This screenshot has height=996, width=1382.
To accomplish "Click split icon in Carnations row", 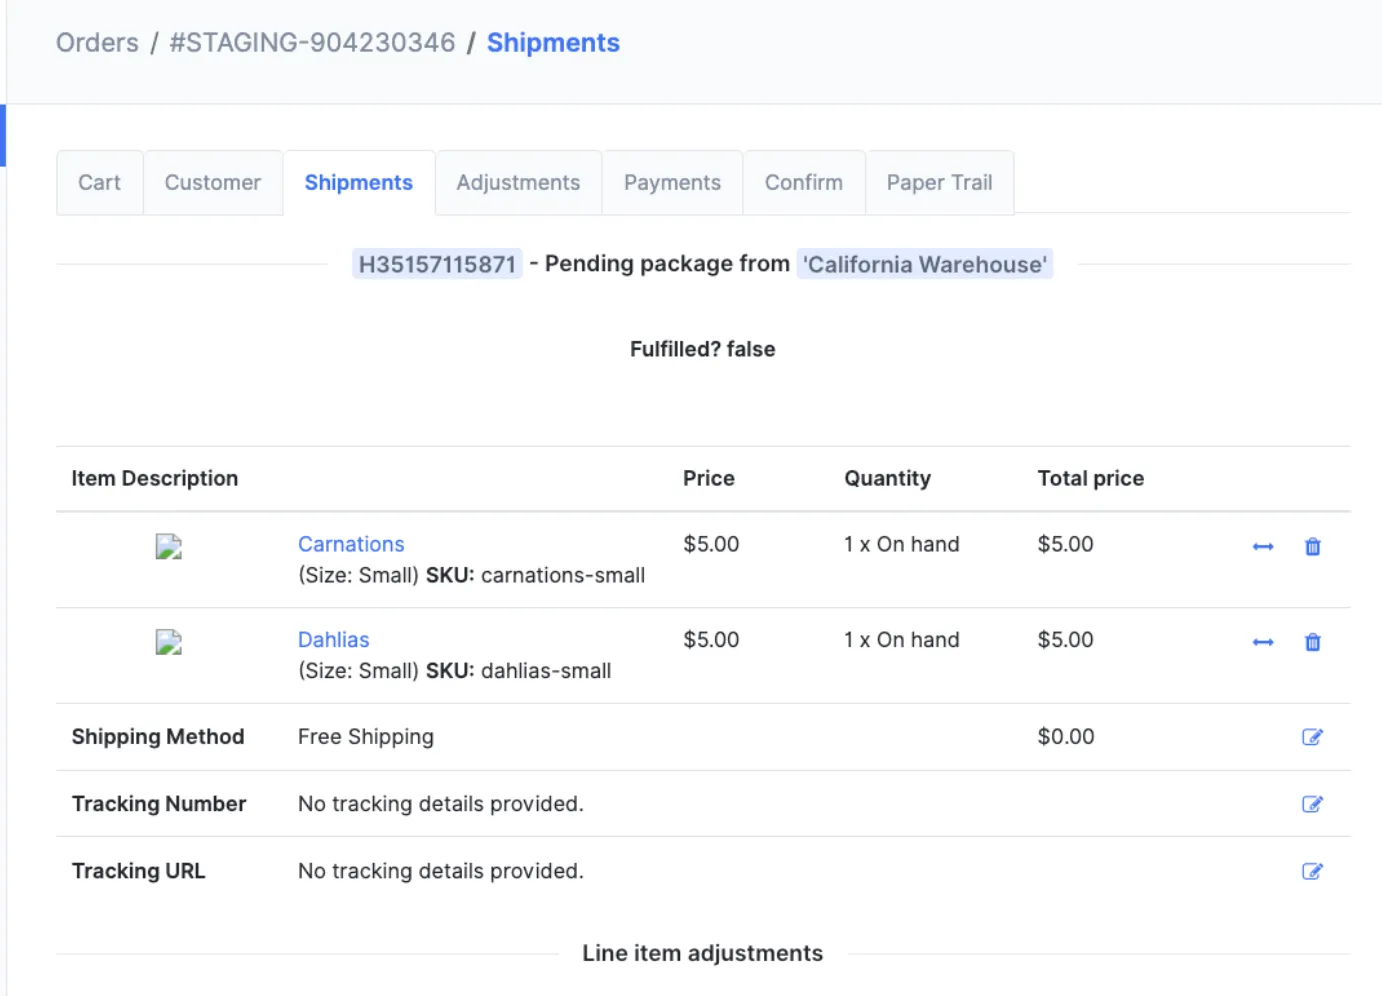I will pyautogui.click(x=1263, y=547).
